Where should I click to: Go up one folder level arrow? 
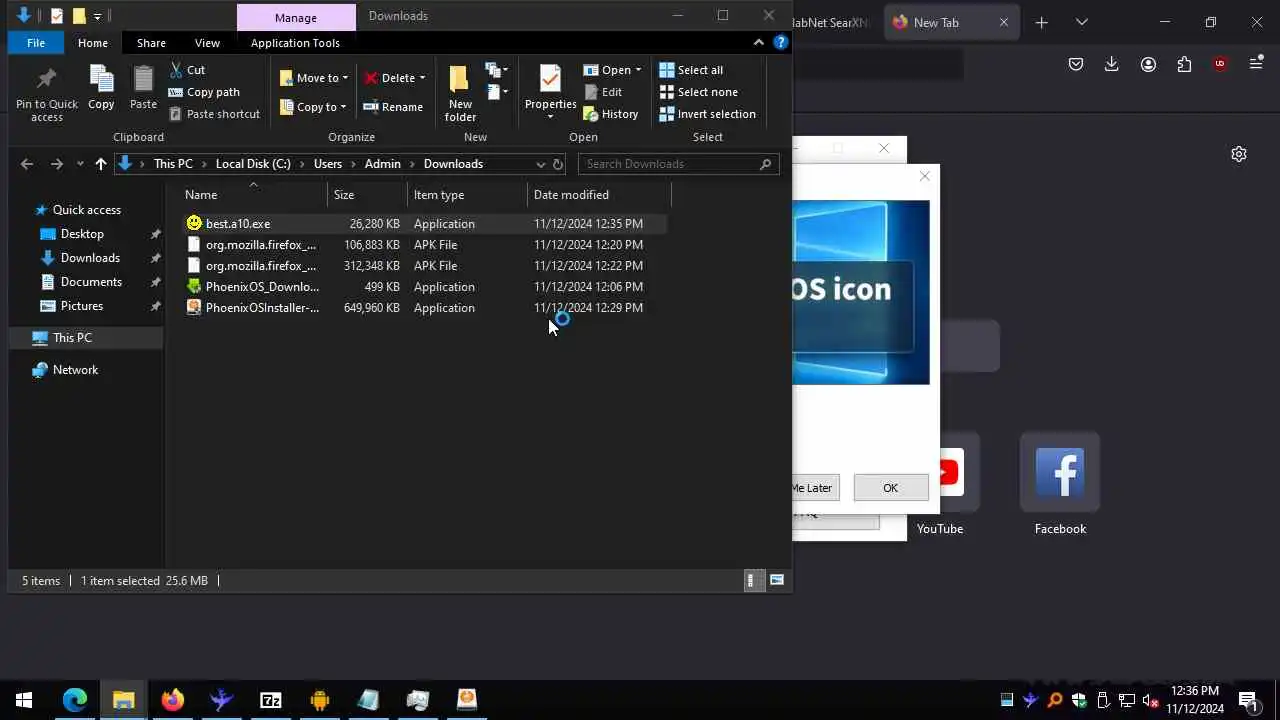(x=100, y=164)
